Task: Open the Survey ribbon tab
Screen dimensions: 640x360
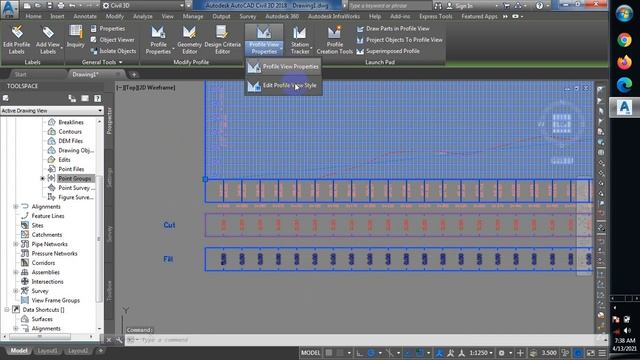Action: pos(247,16)
